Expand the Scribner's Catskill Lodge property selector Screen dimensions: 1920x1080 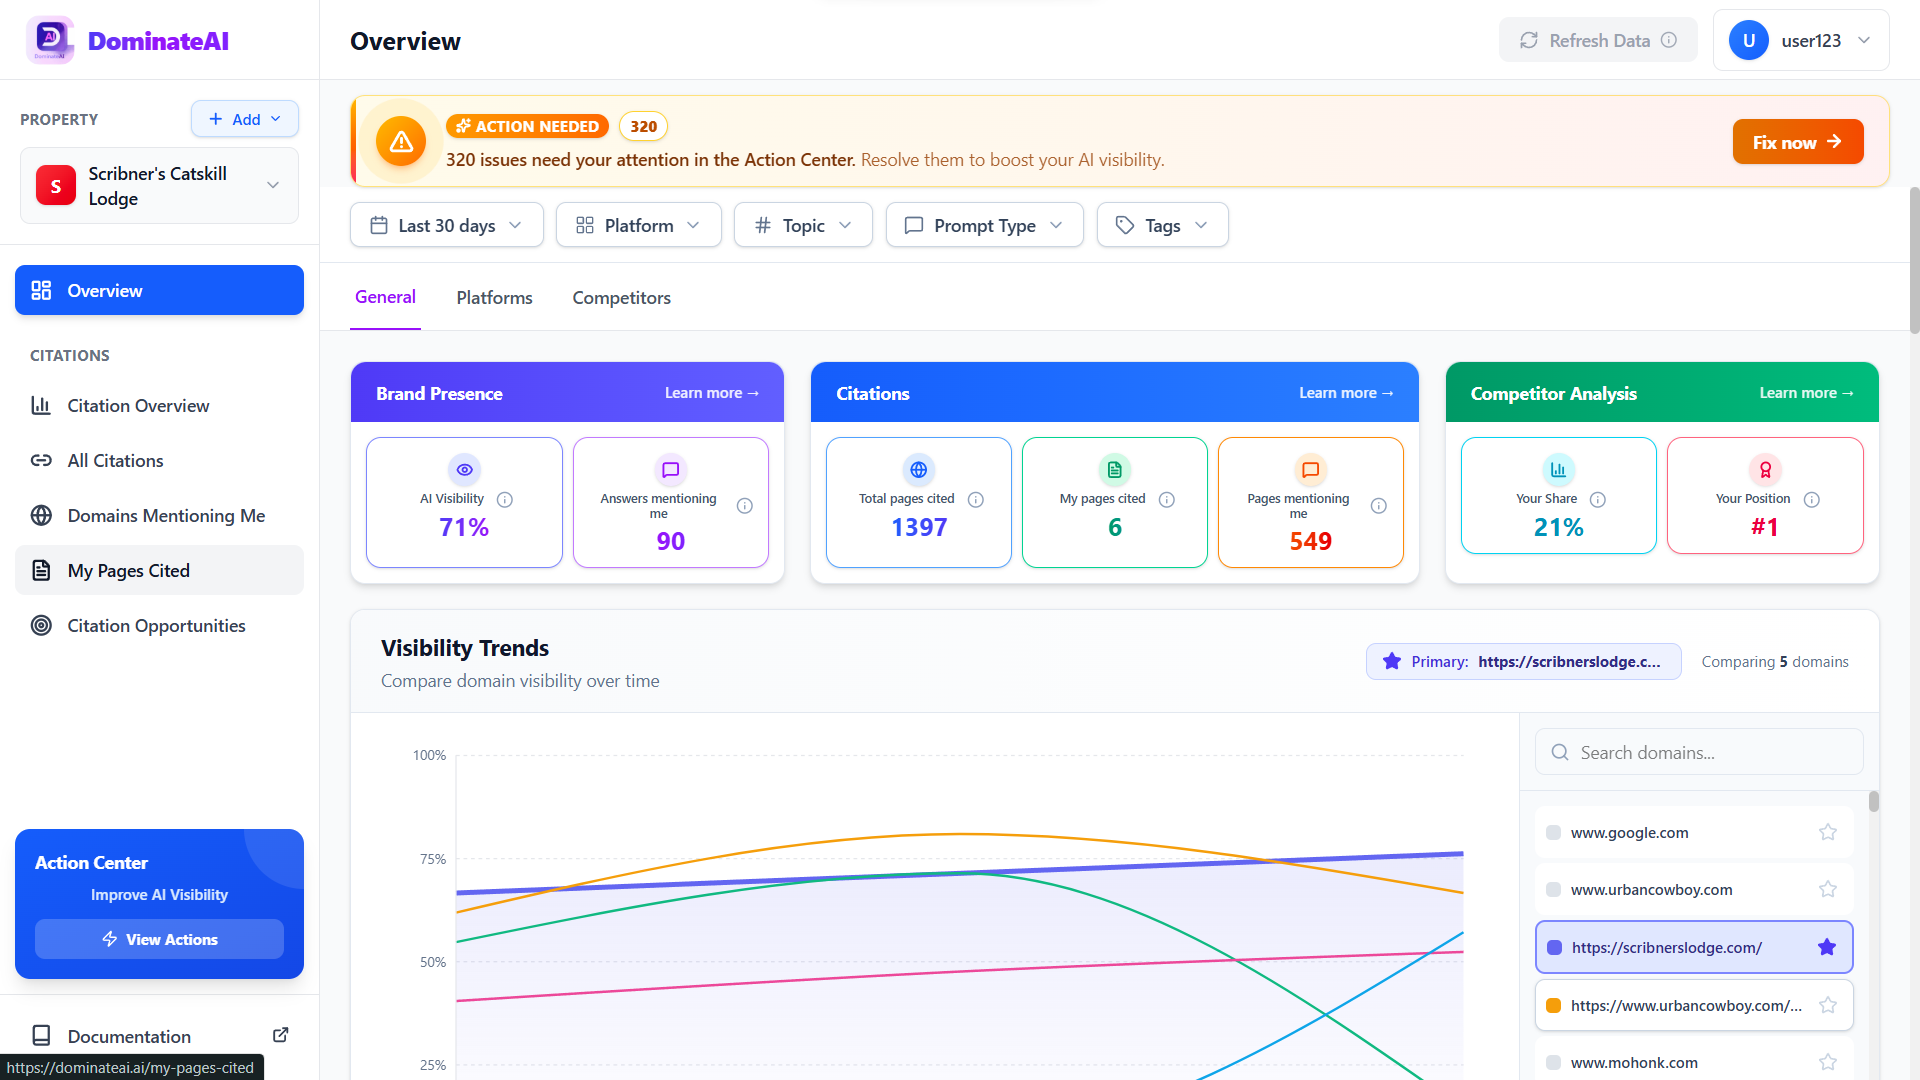tap(160, 186)
